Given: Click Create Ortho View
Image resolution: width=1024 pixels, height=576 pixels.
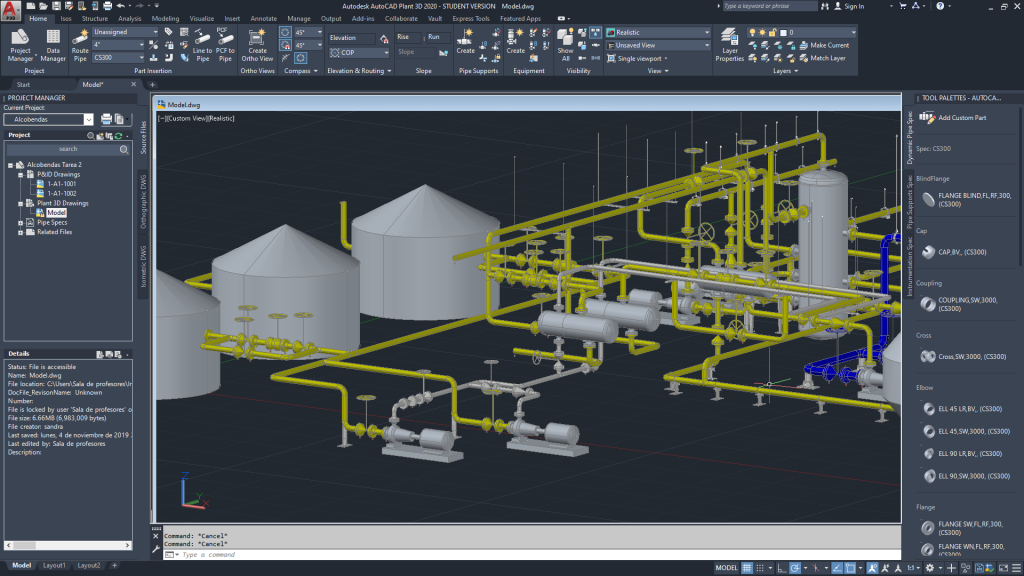Looking at the screenshot, I should click(257, 45).
